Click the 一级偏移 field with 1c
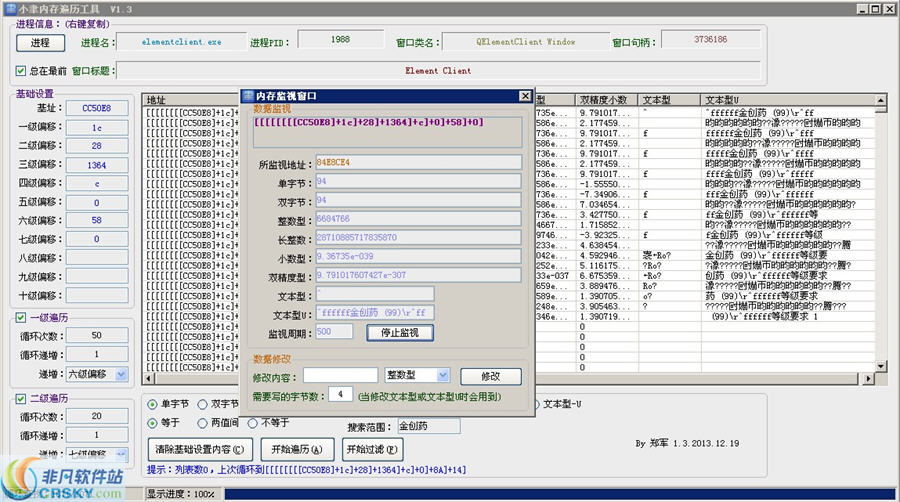 97,127
